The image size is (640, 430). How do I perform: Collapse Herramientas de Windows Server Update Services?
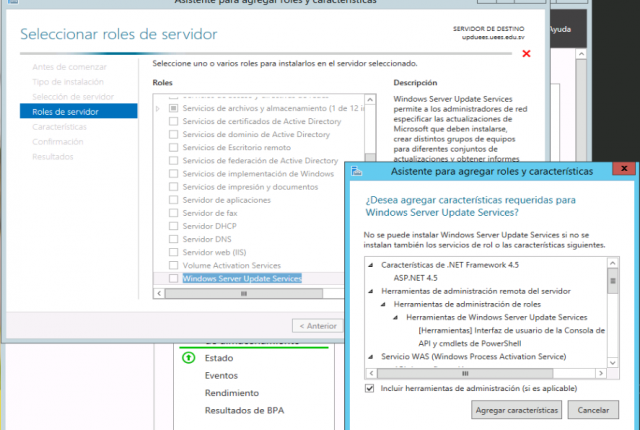coord(396,317)
